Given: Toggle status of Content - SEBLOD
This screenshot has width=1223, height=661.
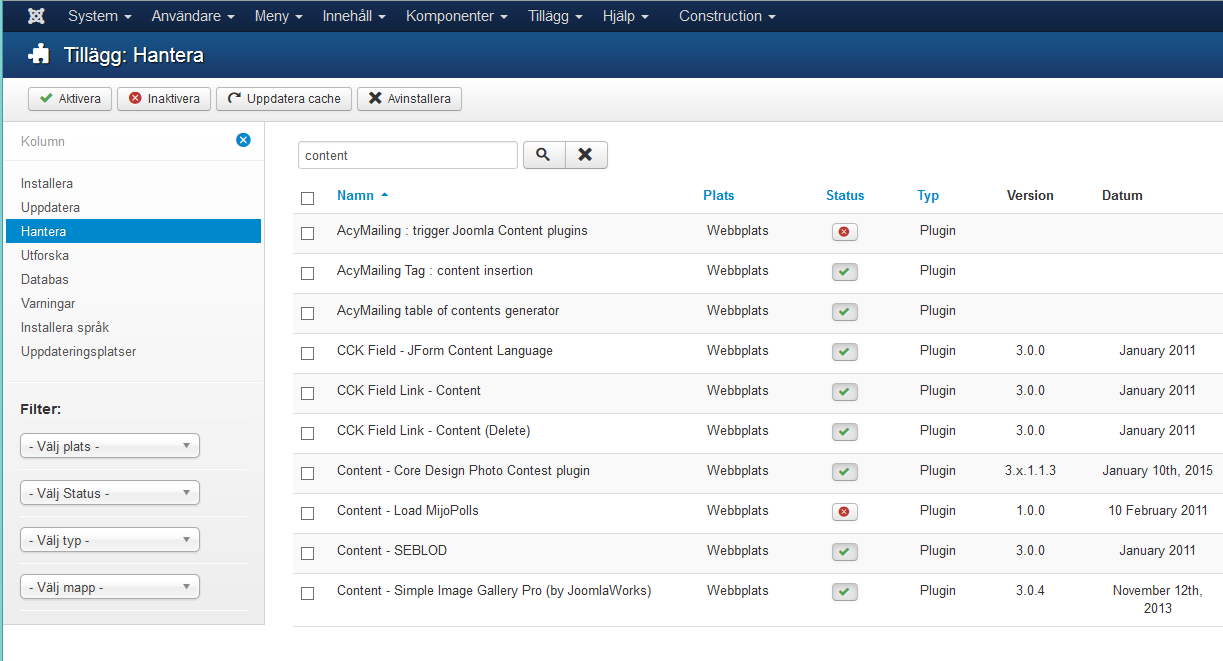Looking at the screenshot, I should coord(845,552).
